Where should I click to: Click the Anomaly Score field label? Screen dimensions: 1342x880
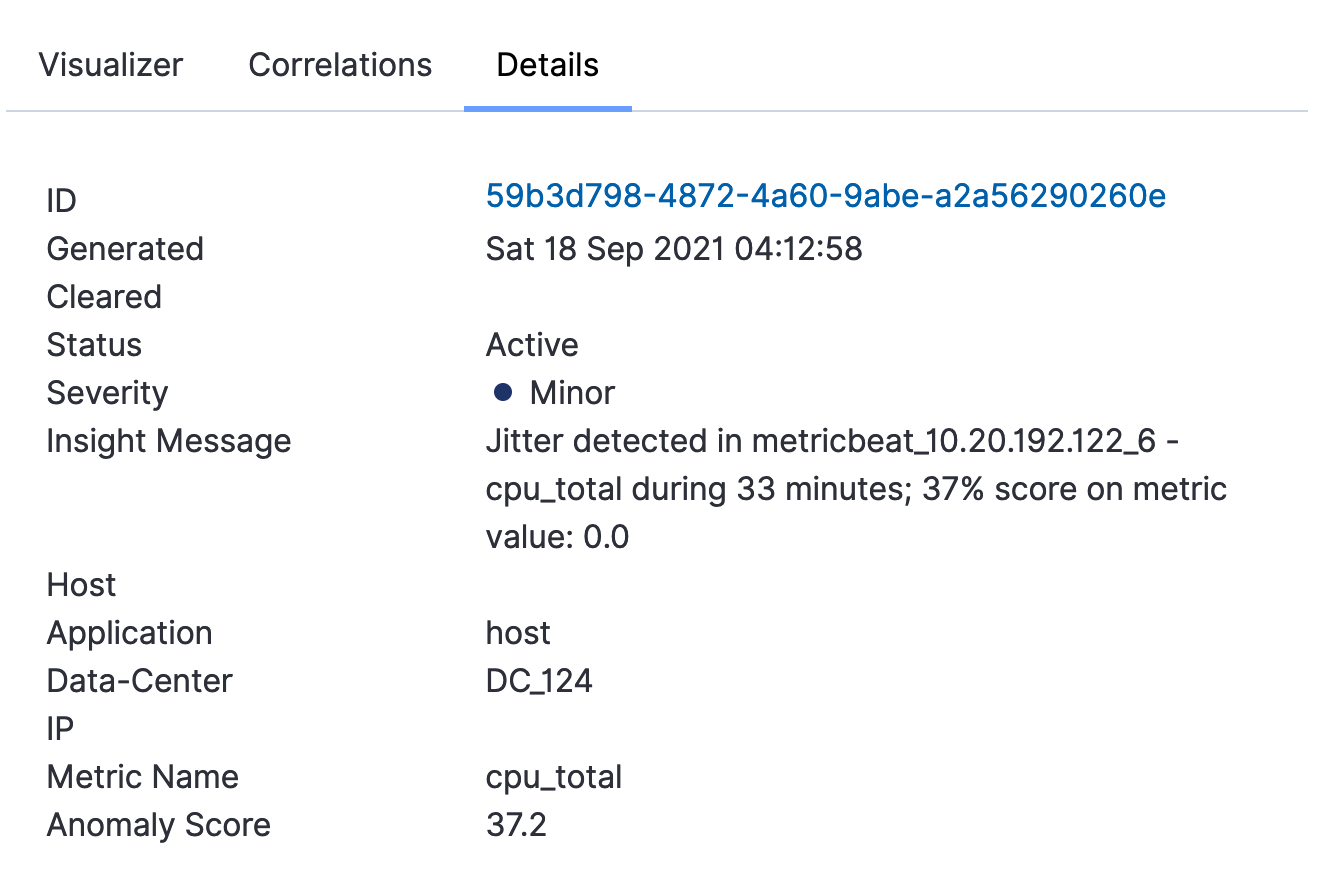[158, 825]
